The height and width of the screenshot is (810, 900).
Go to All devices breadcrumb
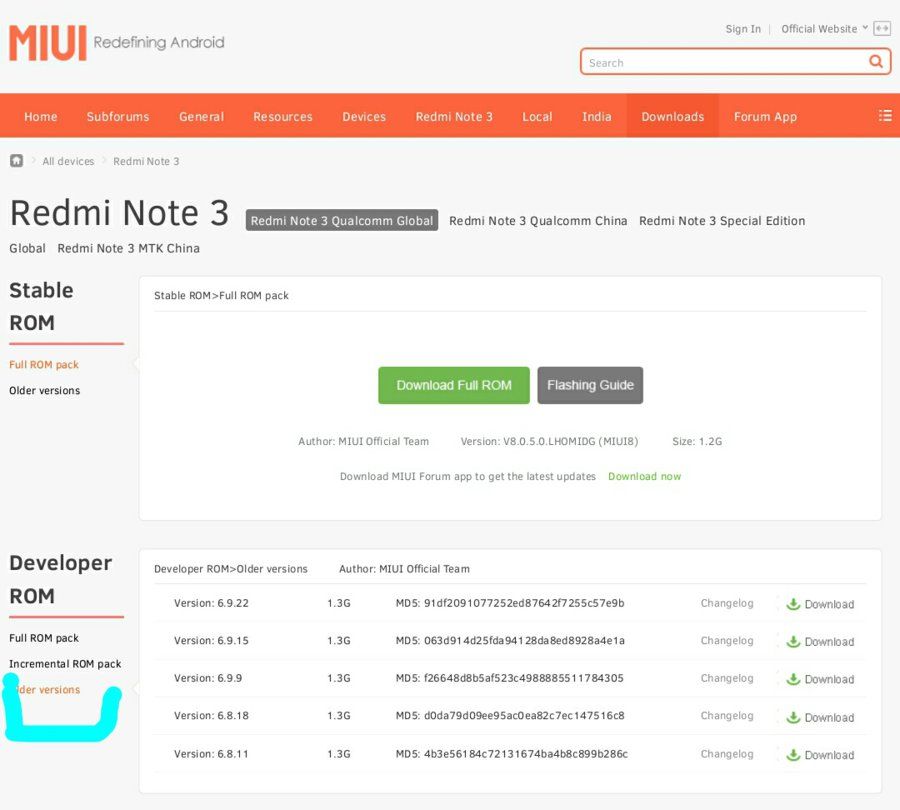coord(68,161)
